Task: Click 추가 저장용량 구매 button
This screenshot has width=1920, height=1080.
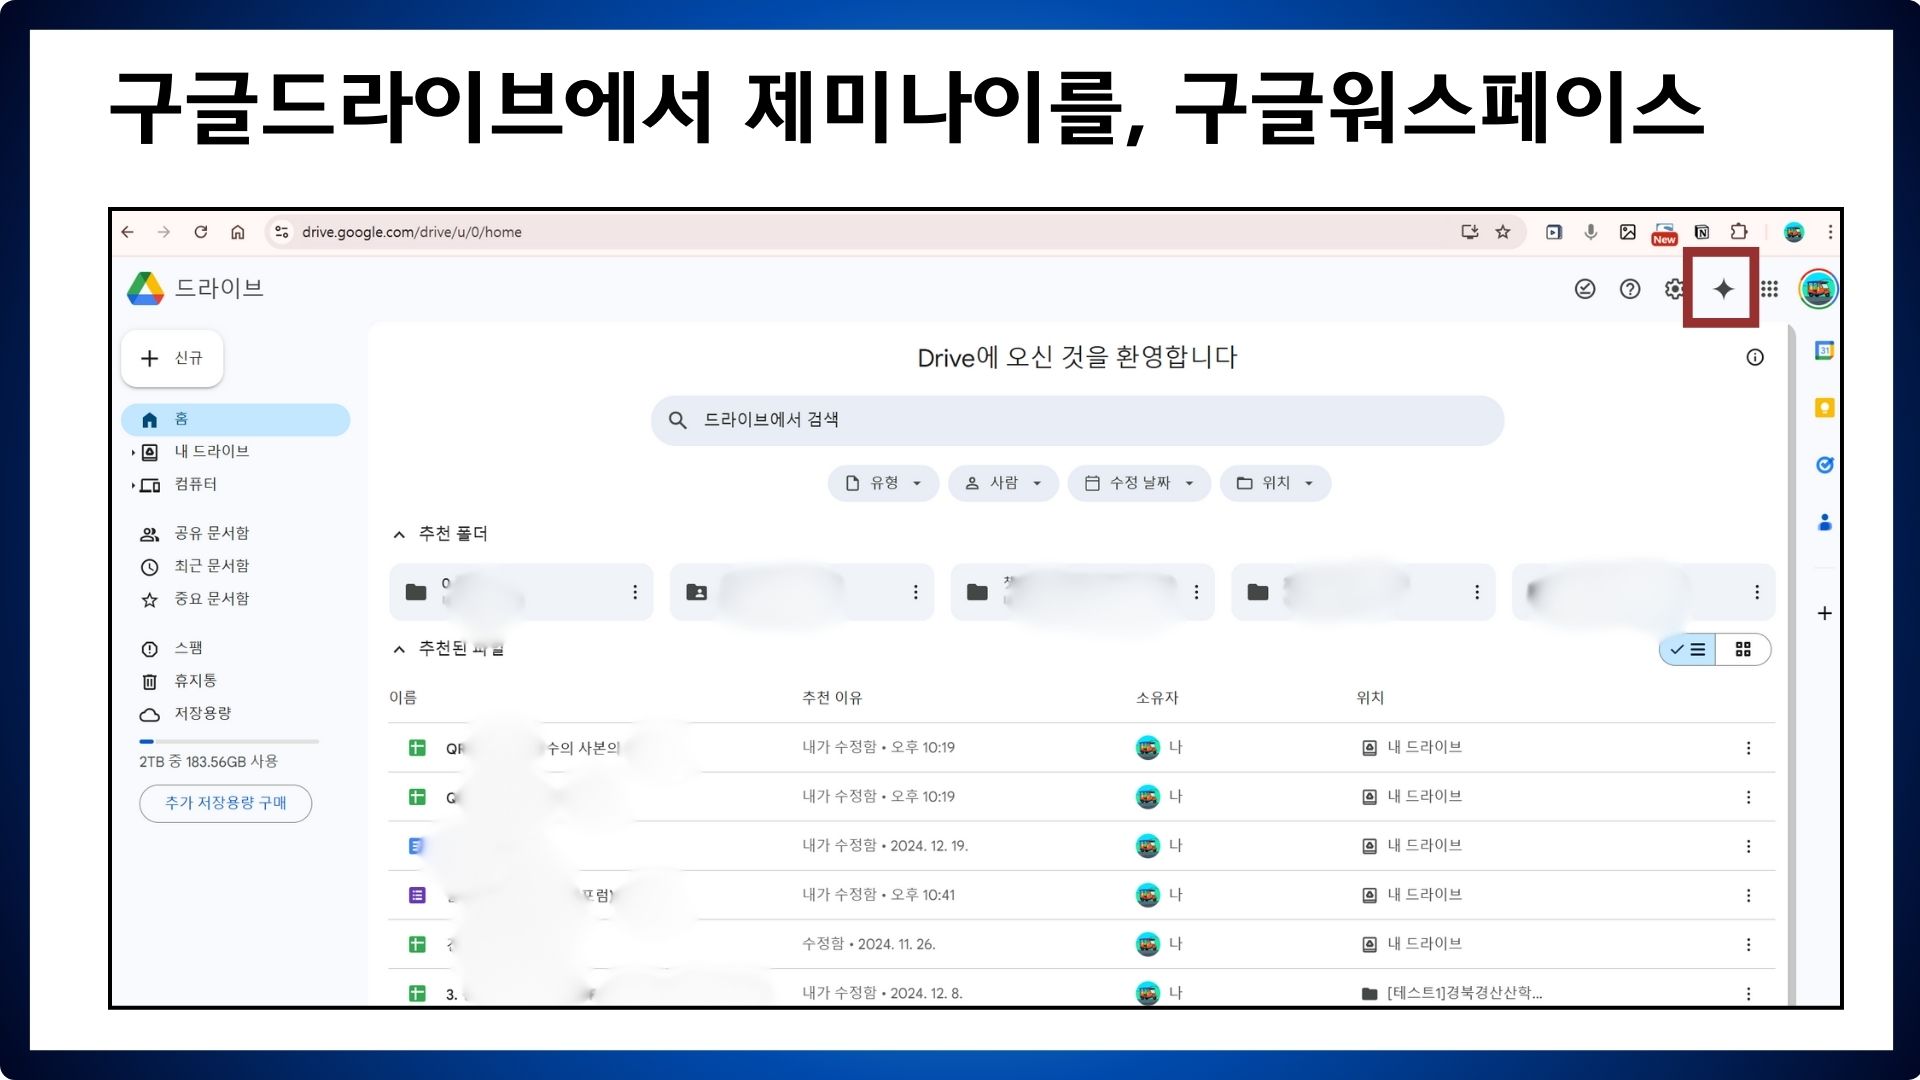Action: [x=225, y=803]
